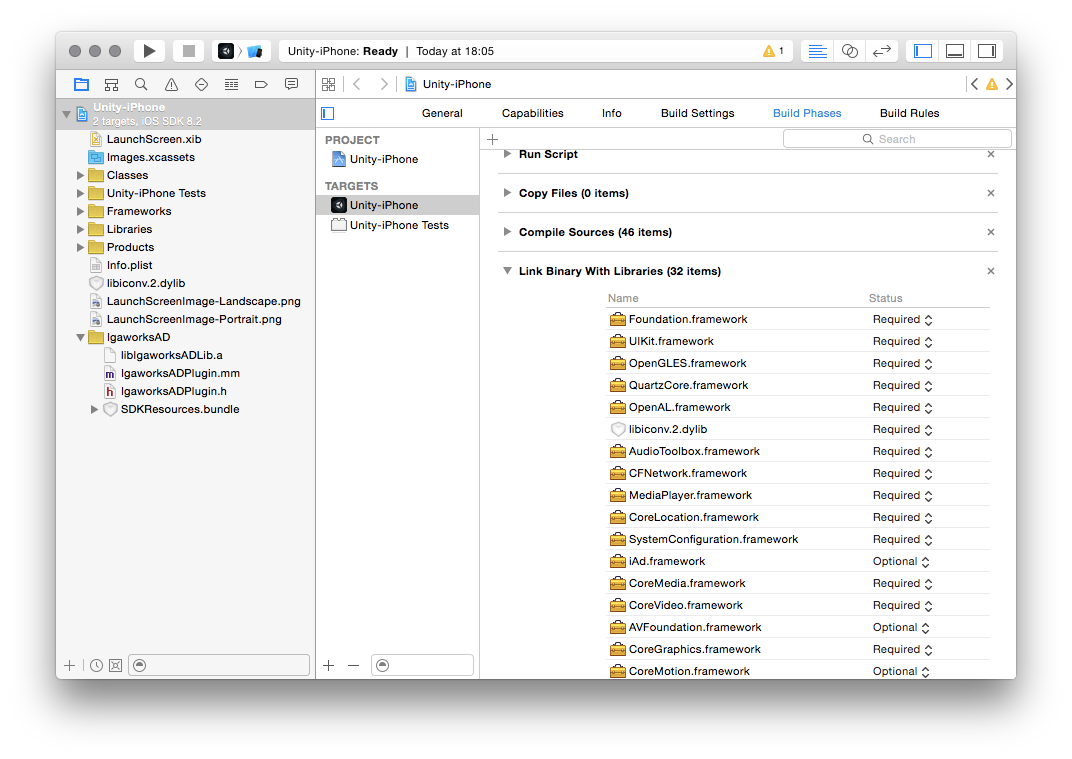Image resolution: width=1072 pixels, height=759 pixels.
Task: Open the Find navigator magnifier icon
Action: coord(141,84)
